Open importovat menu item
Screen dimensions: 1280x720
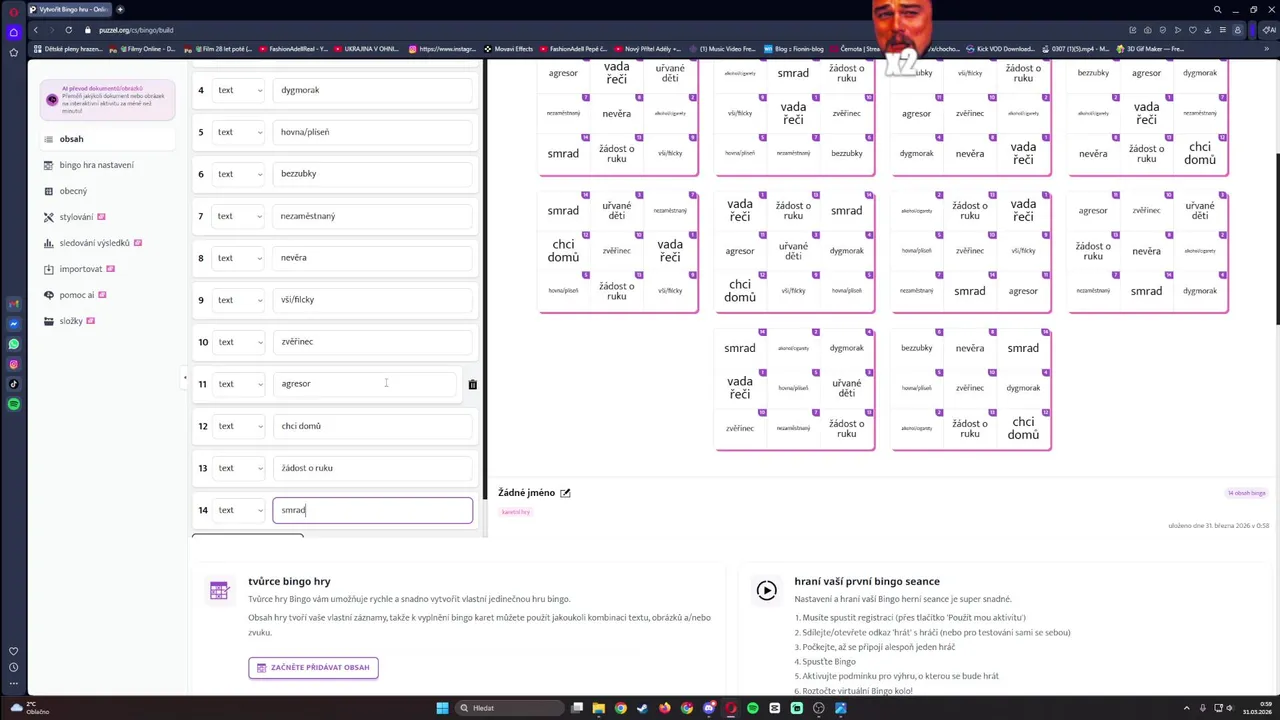[81, 269]
